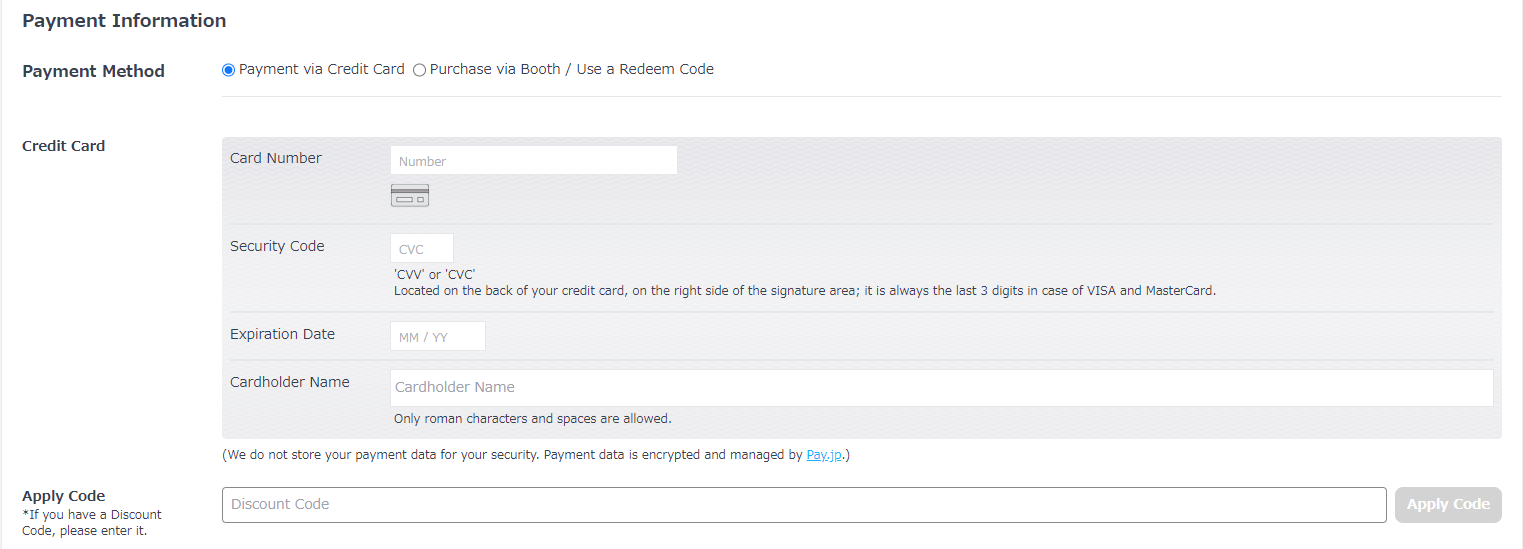This screenshot has width=1523, height=549.
Task: Choose Purchase via Booth / Redeem Code radio
Action: point(419,70)
